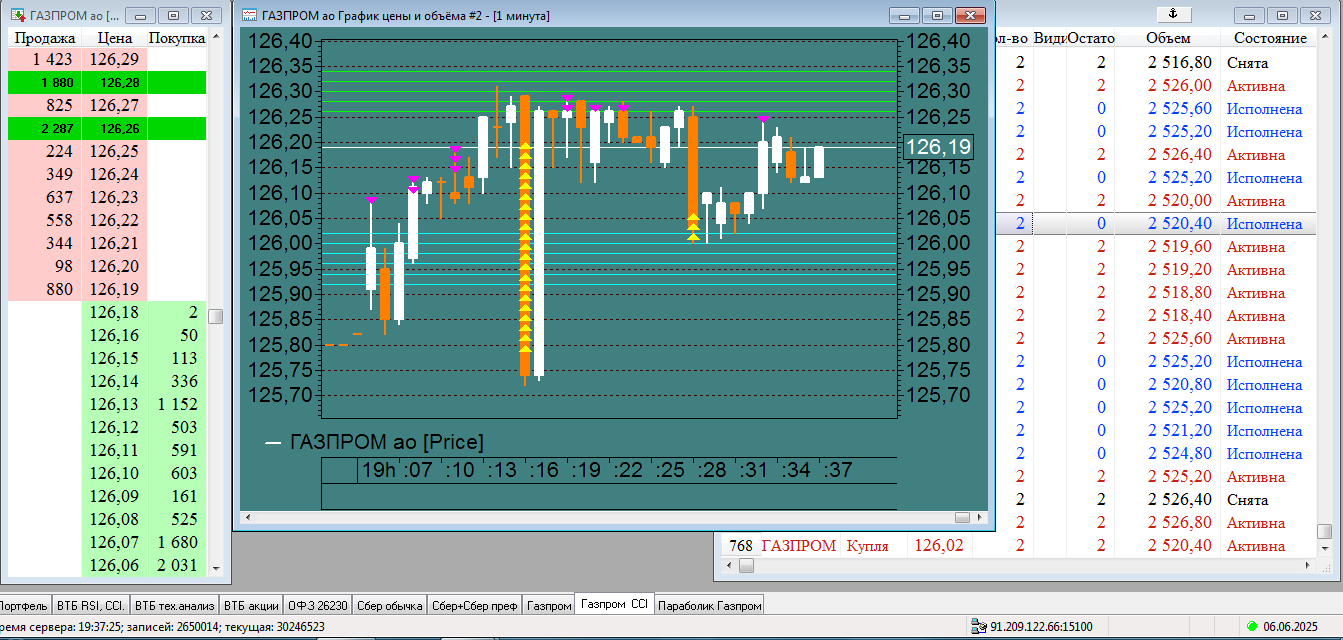Click the Цена column header in order book

(x=115, y=38)
